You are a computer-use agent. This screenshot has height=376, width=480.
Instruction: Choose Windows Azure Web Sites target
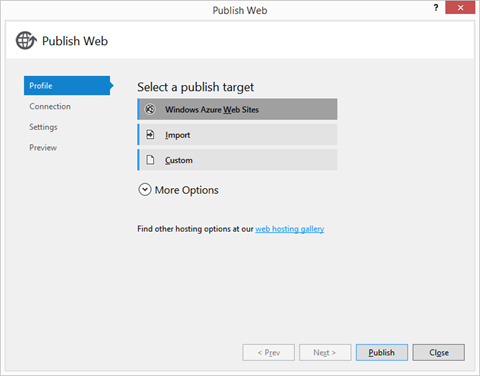click(237, 109)
